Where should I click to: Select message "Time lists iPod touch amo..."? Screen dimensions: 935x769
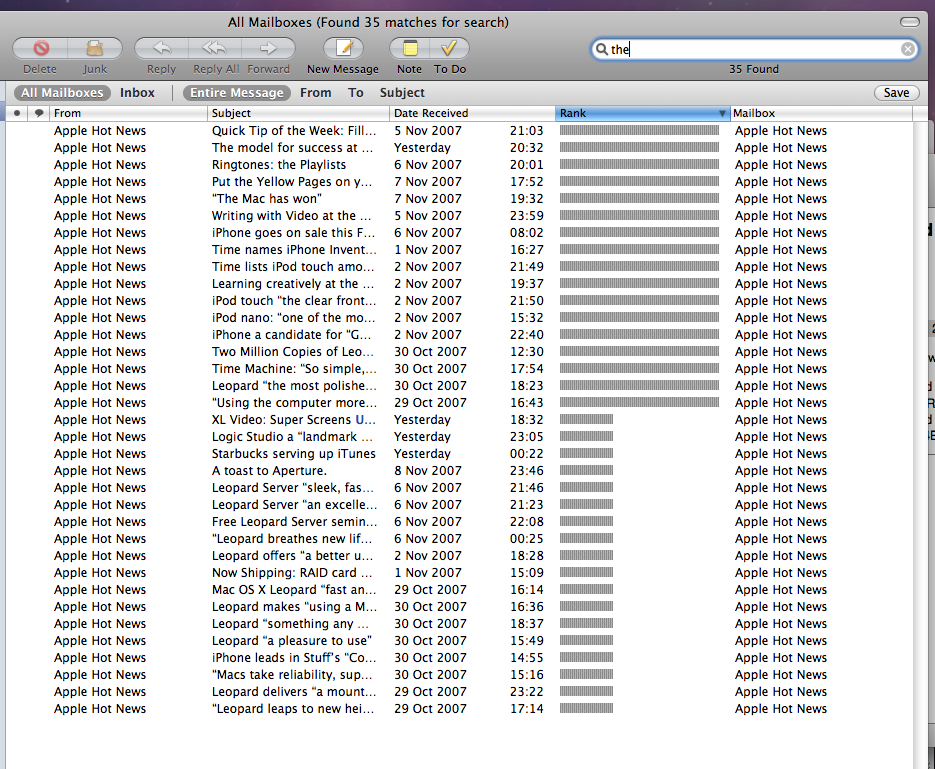[459, 266]
